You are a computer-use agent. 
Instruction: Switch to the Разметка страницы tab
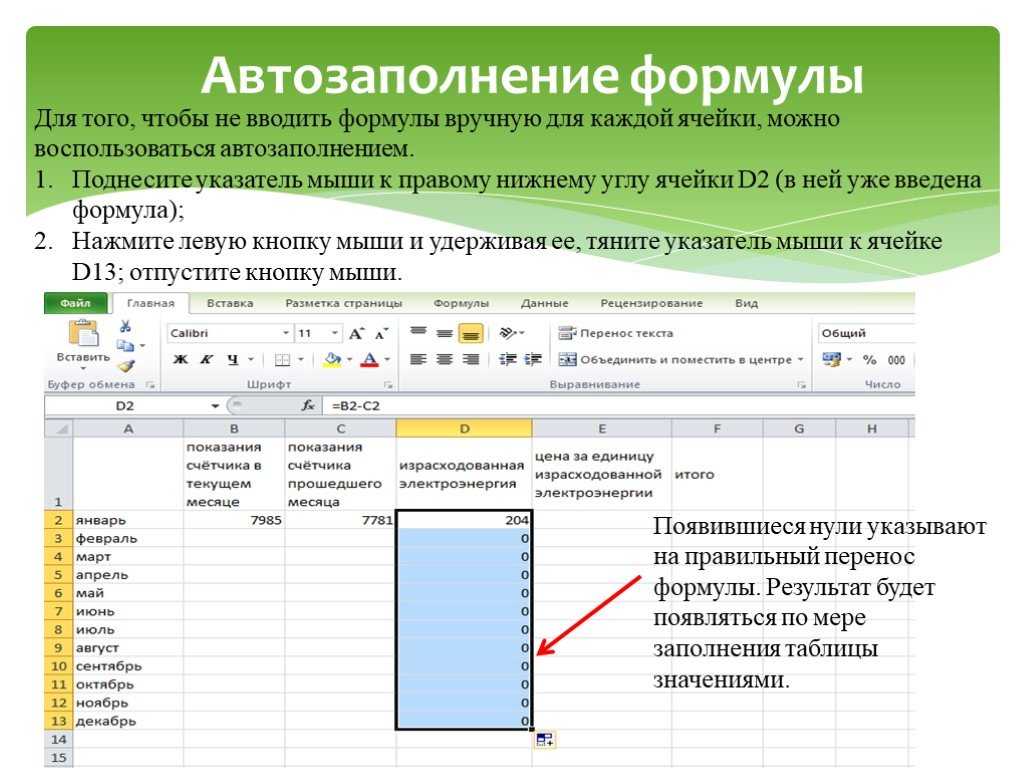(344, 303)
